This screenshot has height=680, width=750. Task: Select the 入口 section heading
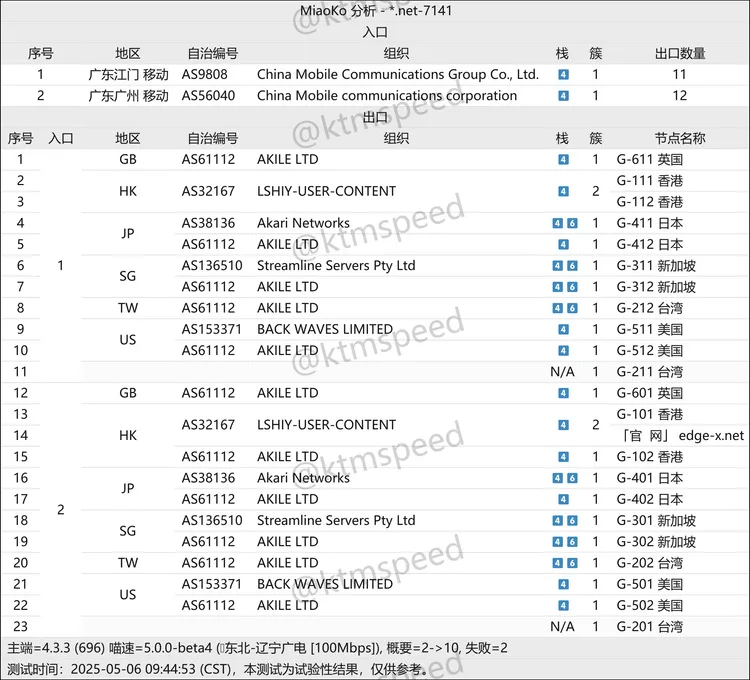click(x=375, y=32)
